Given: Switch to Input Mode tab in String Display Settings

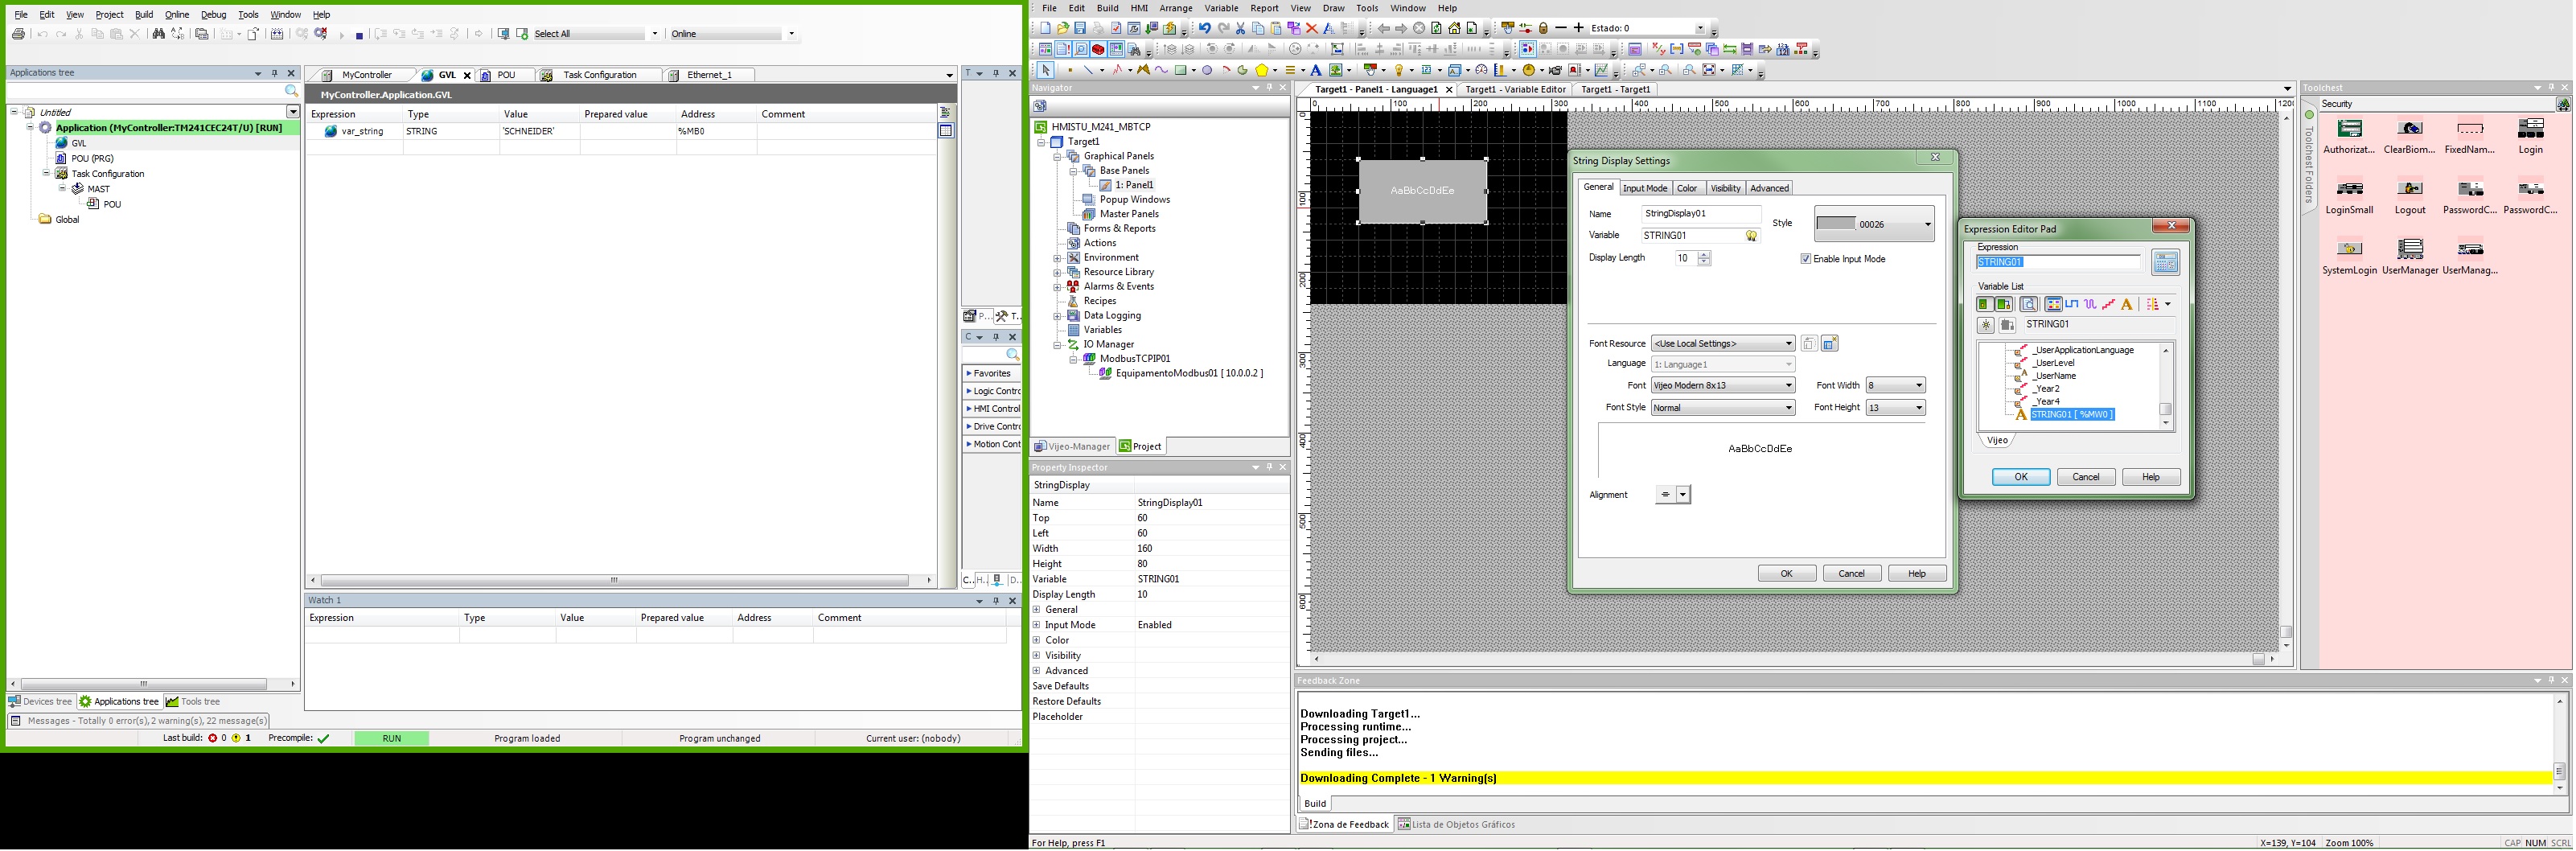Looking at the screenshot, I should [x=1645, y=188].
